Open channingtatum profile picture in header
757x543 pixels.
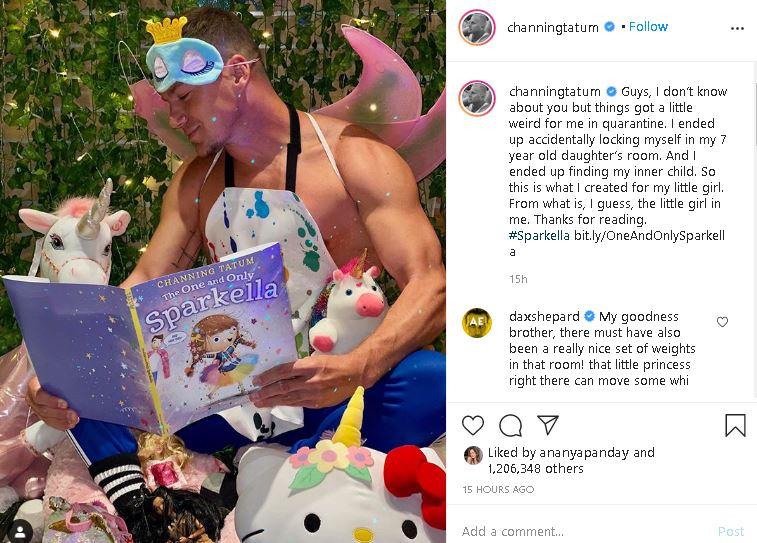coord(477,27)
